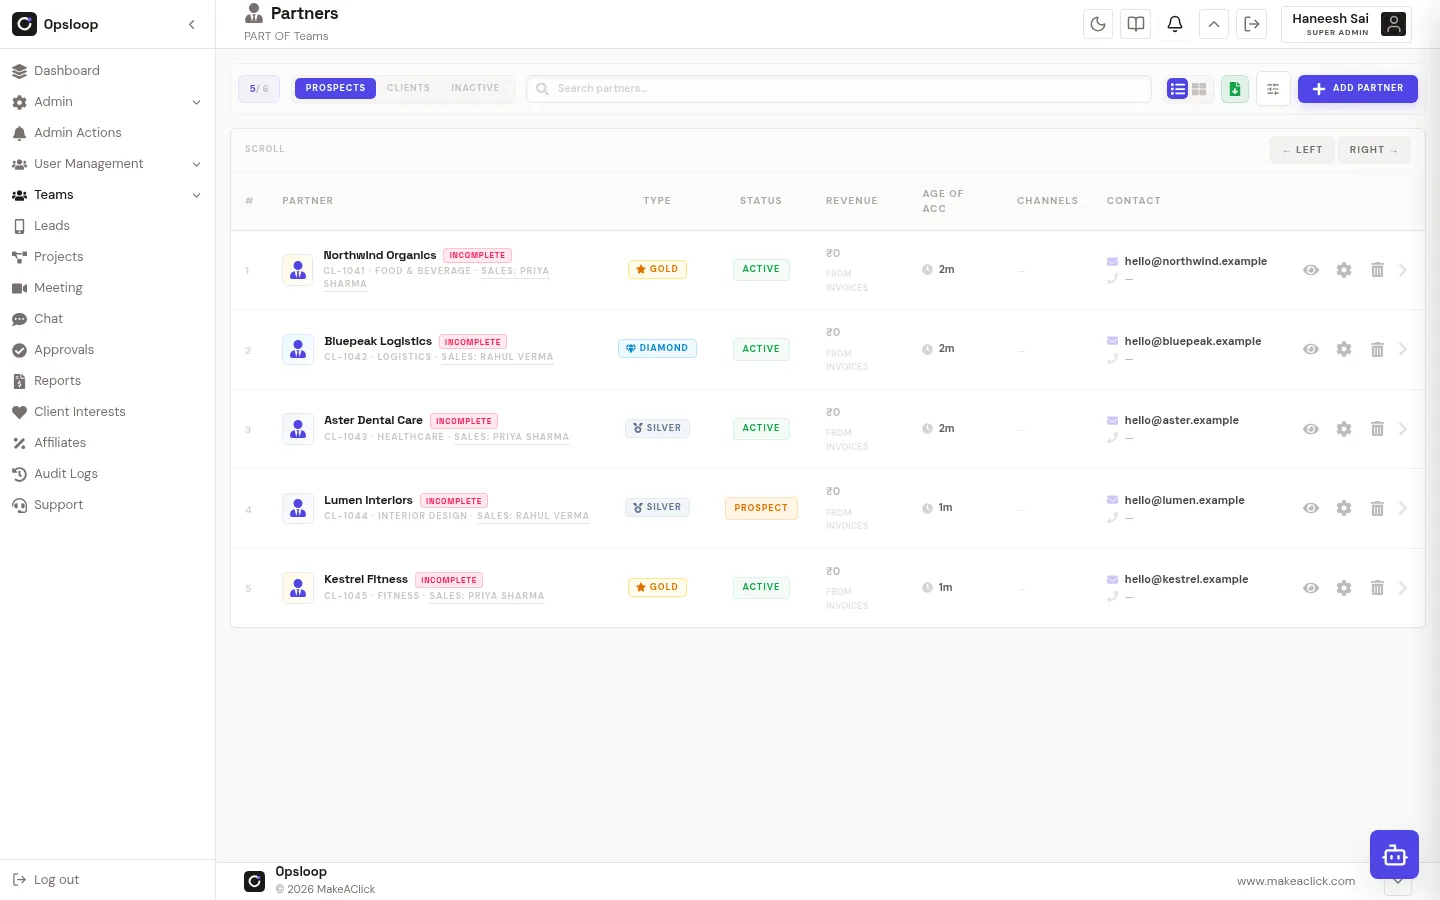
Task: Expand Northwind Organics row chevron
Action: click(x=1403, y=270)
